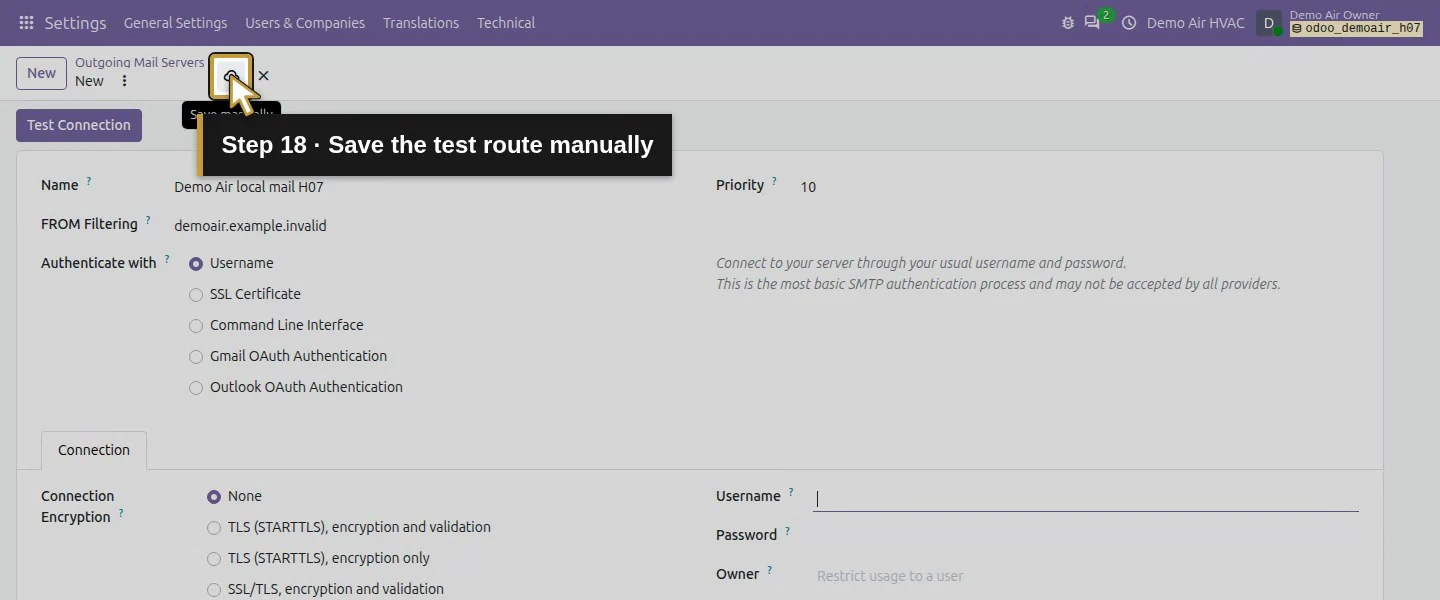Screen dimensions: 1440x600
Task: Go back to Outgoing Mail Servers breadcrumb
Action: tap(139, 62)
